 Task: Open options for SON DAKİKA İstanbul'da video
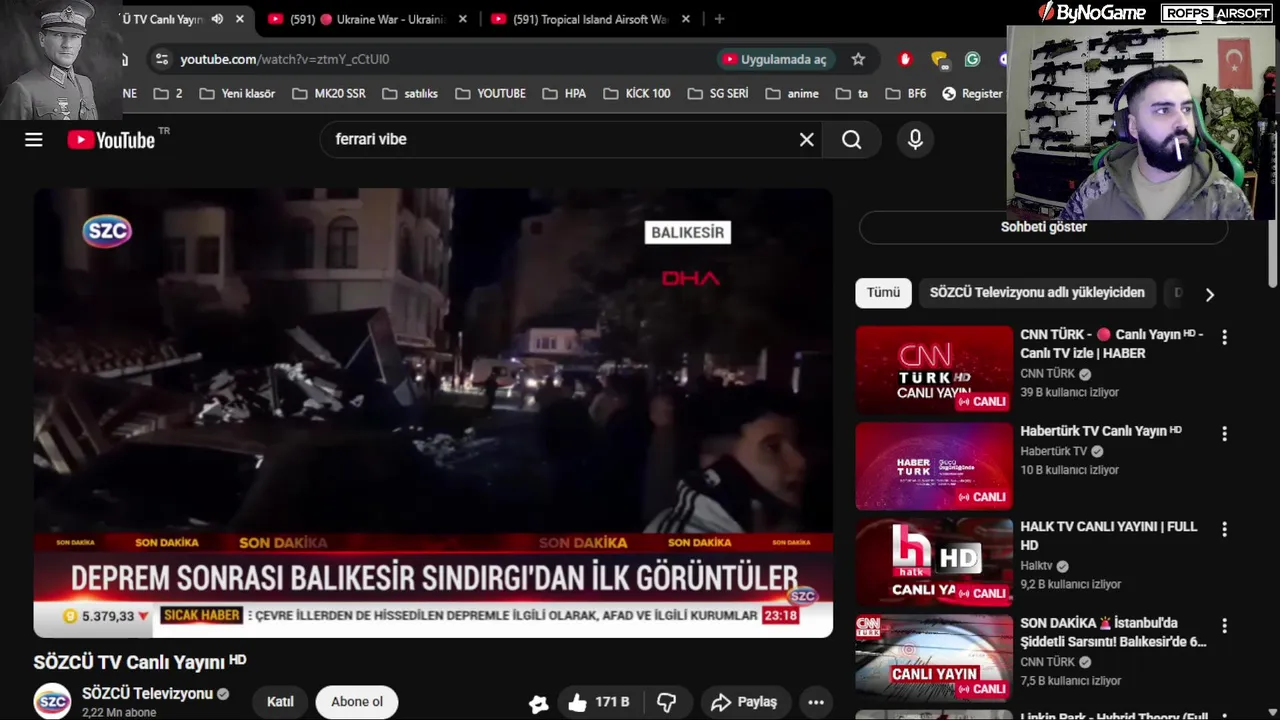[x=1224, y=625]
